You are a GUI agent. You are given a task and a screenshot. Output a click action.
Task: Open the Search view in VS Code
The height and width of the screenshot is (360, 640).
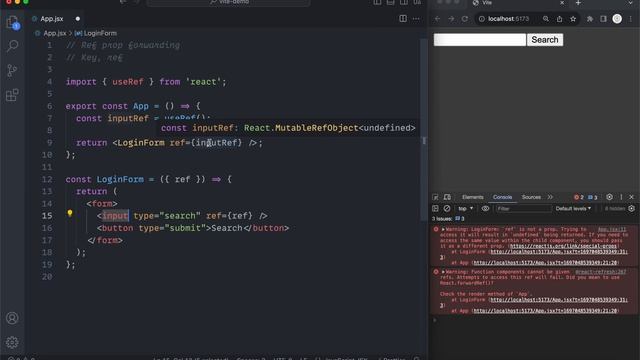coord(12,45)
